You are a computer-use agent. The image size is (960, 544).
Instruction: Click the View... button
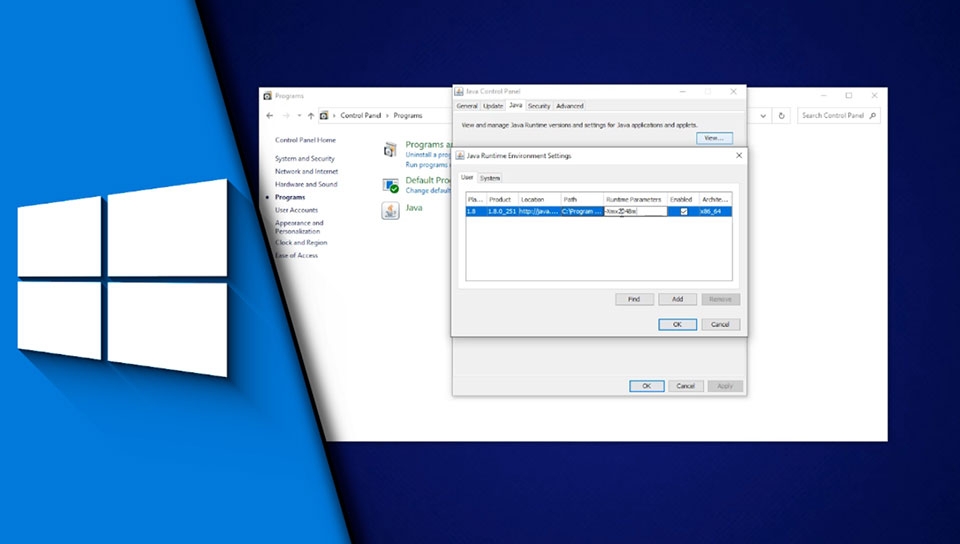(714, 138)
